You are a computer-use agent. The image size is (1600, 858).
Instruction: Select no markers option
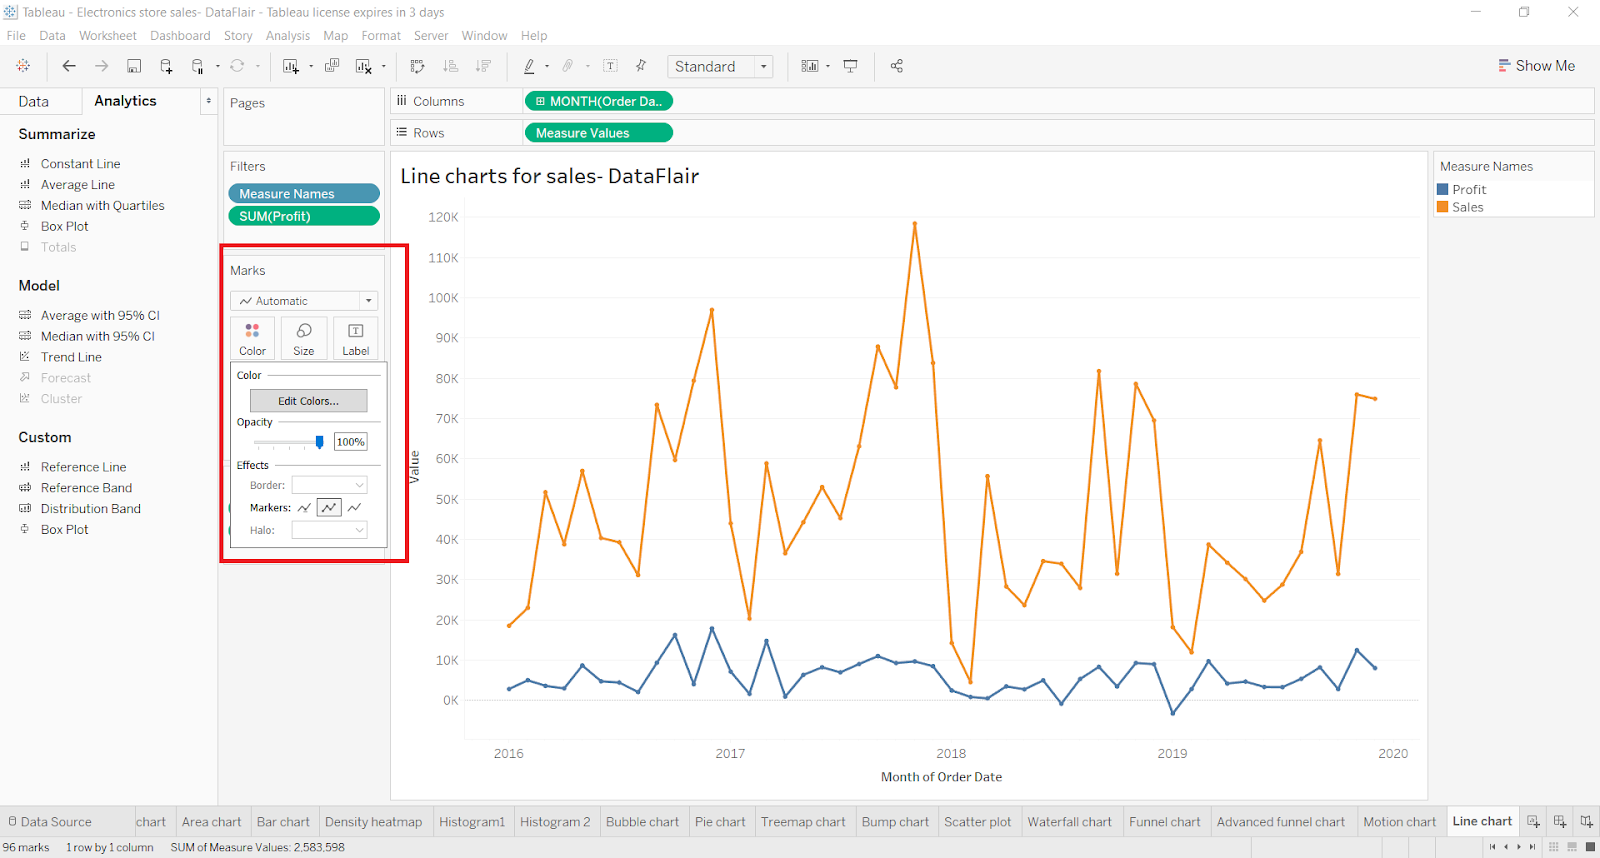(355, 508)
